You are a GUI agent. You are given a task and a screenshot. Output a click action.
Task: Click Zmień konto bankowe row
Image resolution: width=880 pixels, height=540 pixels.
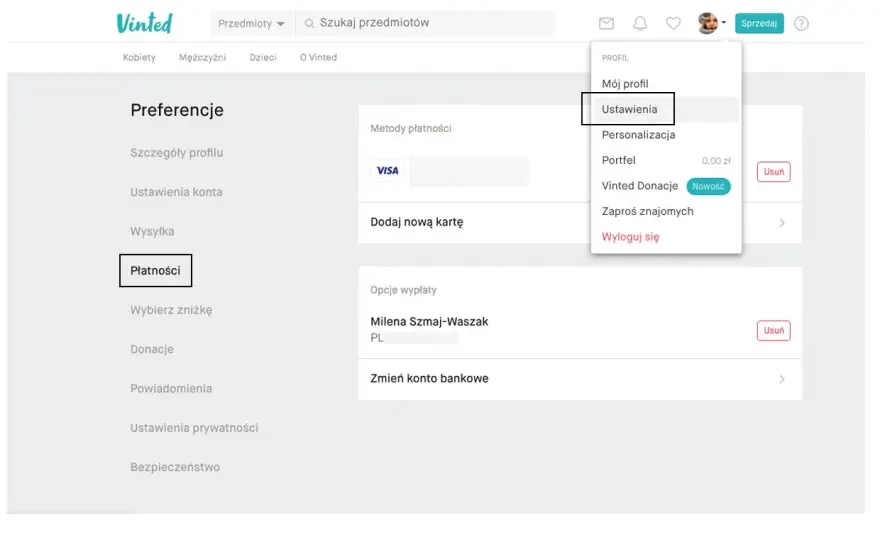[580, 379]
